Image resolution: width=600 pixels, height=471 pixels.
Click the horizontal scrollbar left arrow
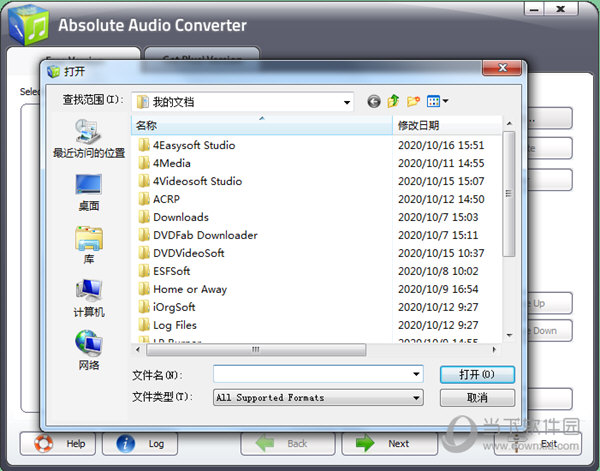[x=138, y=349]
